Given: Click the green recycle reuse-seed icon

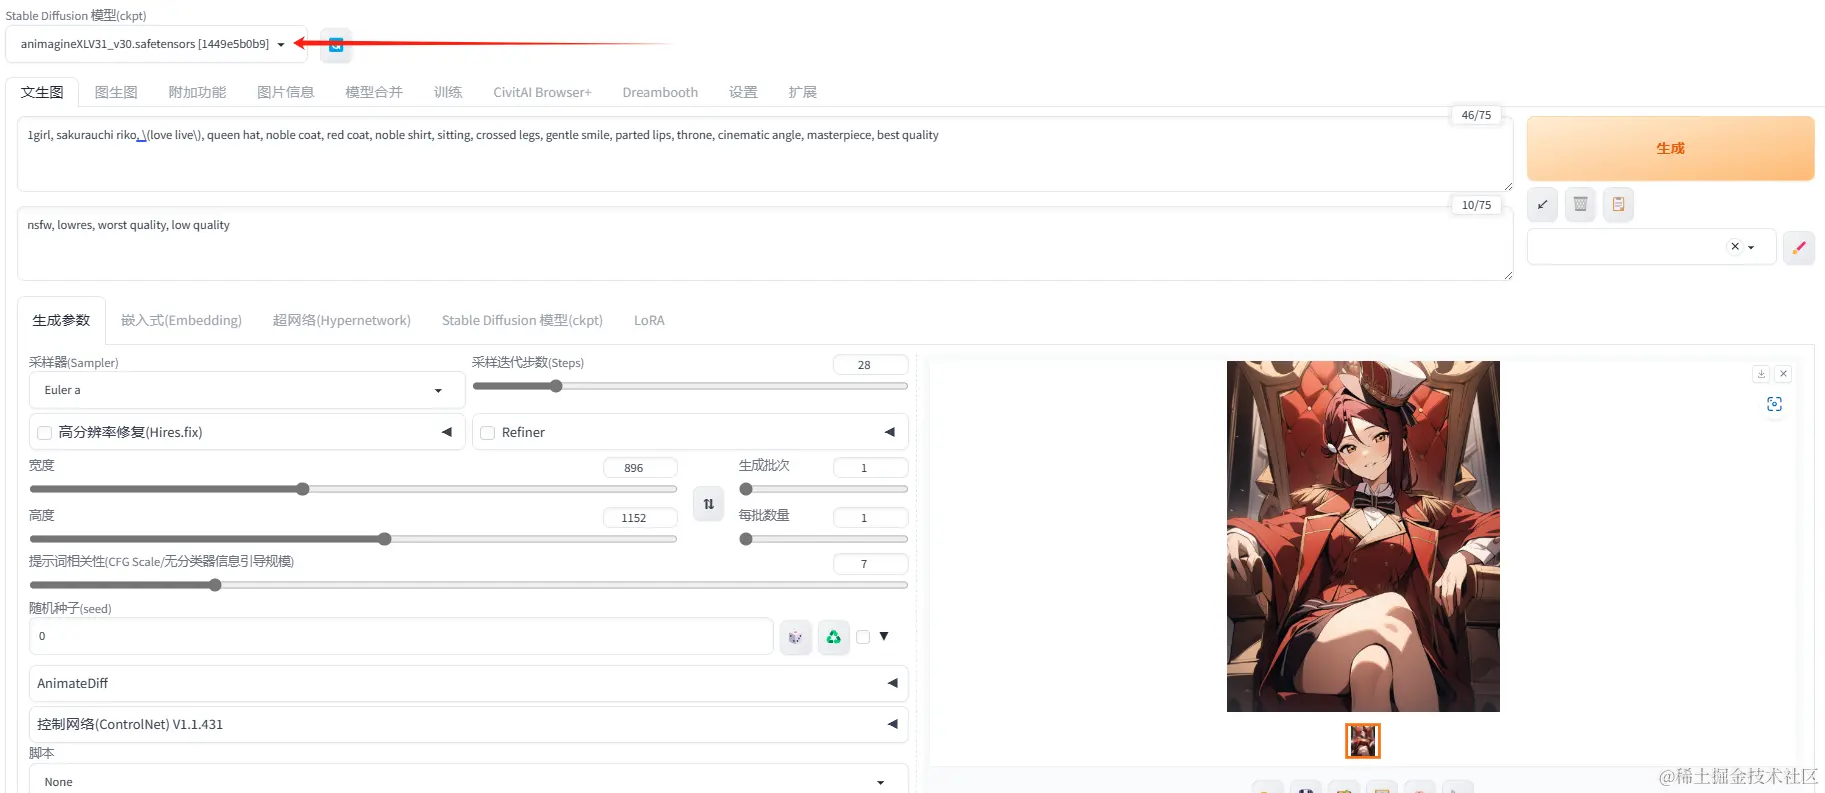Looking at the screenshot, I should (834, 636).
